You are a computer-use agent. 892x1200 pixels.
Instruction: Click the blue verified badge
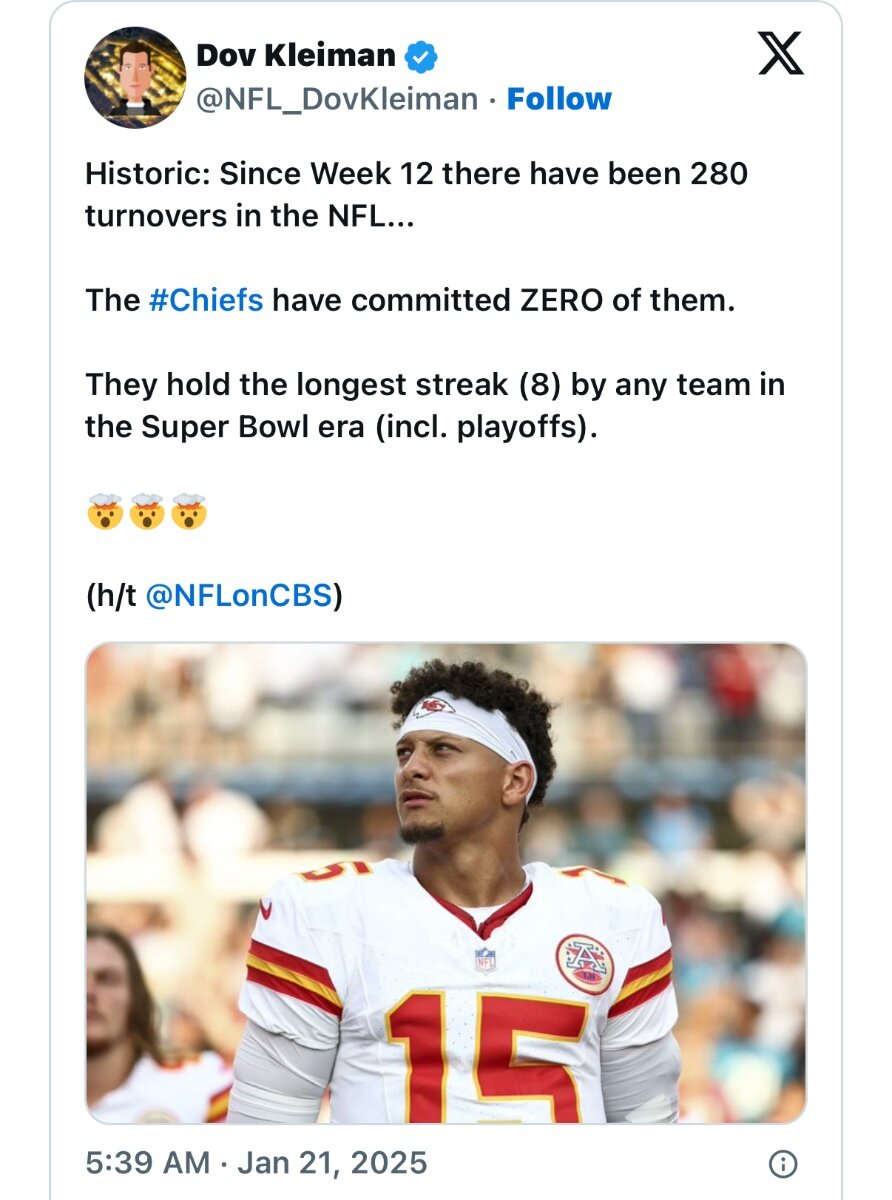tap(421, 57)
